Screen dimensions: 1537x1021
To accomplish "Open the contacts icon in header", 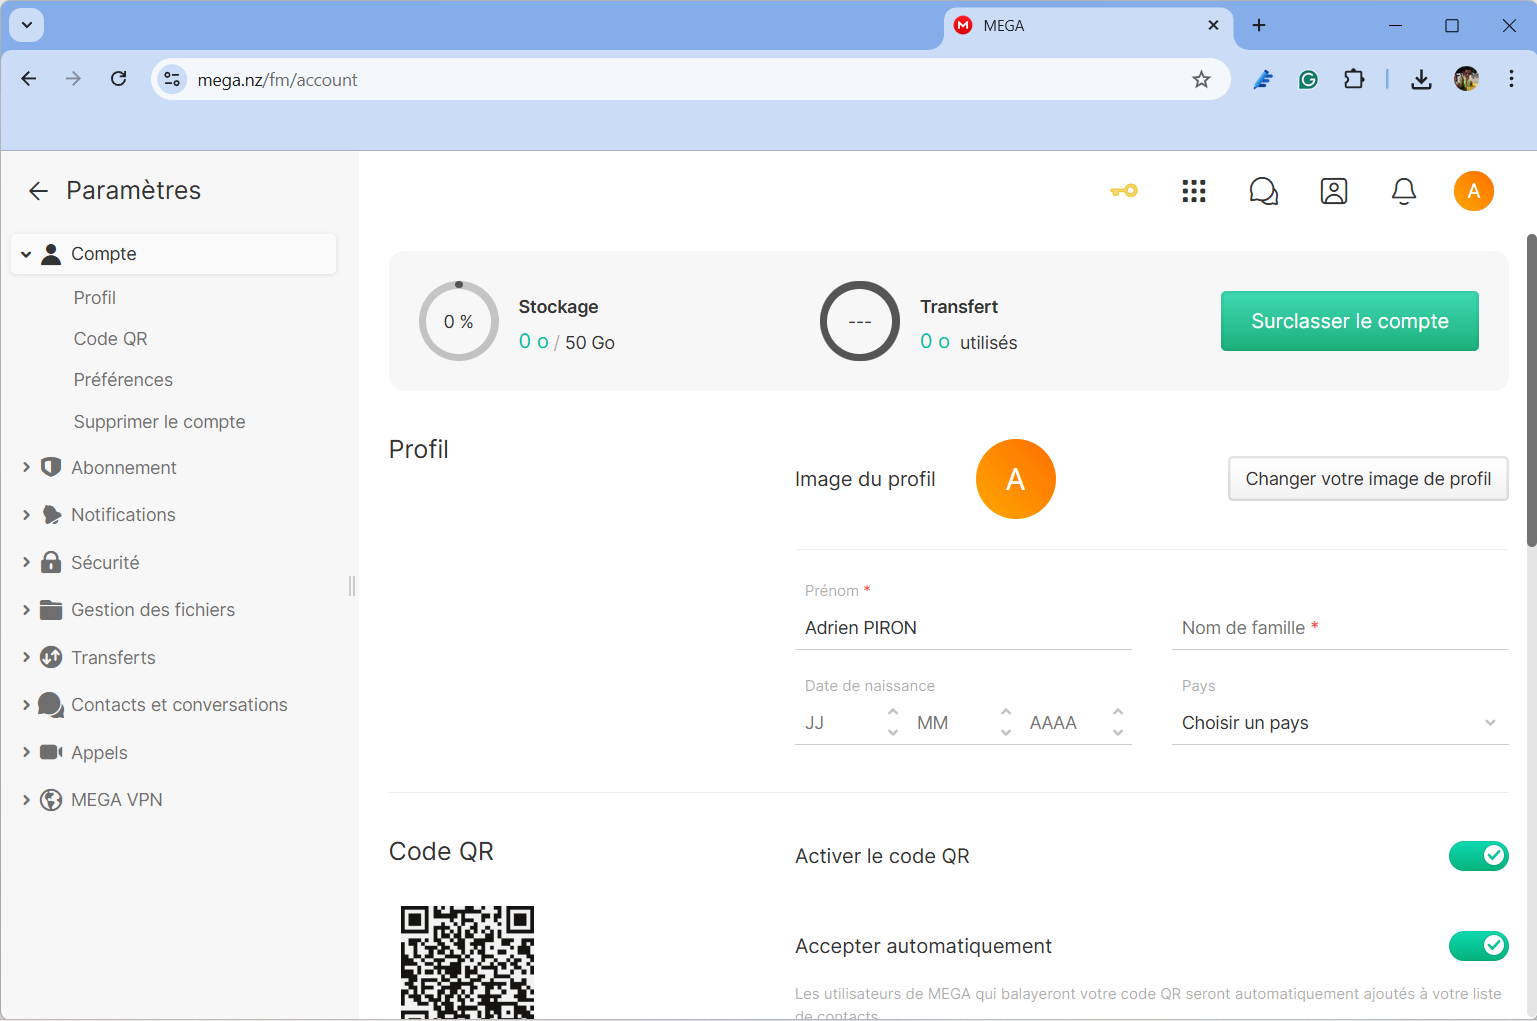I will (1333, 191).
